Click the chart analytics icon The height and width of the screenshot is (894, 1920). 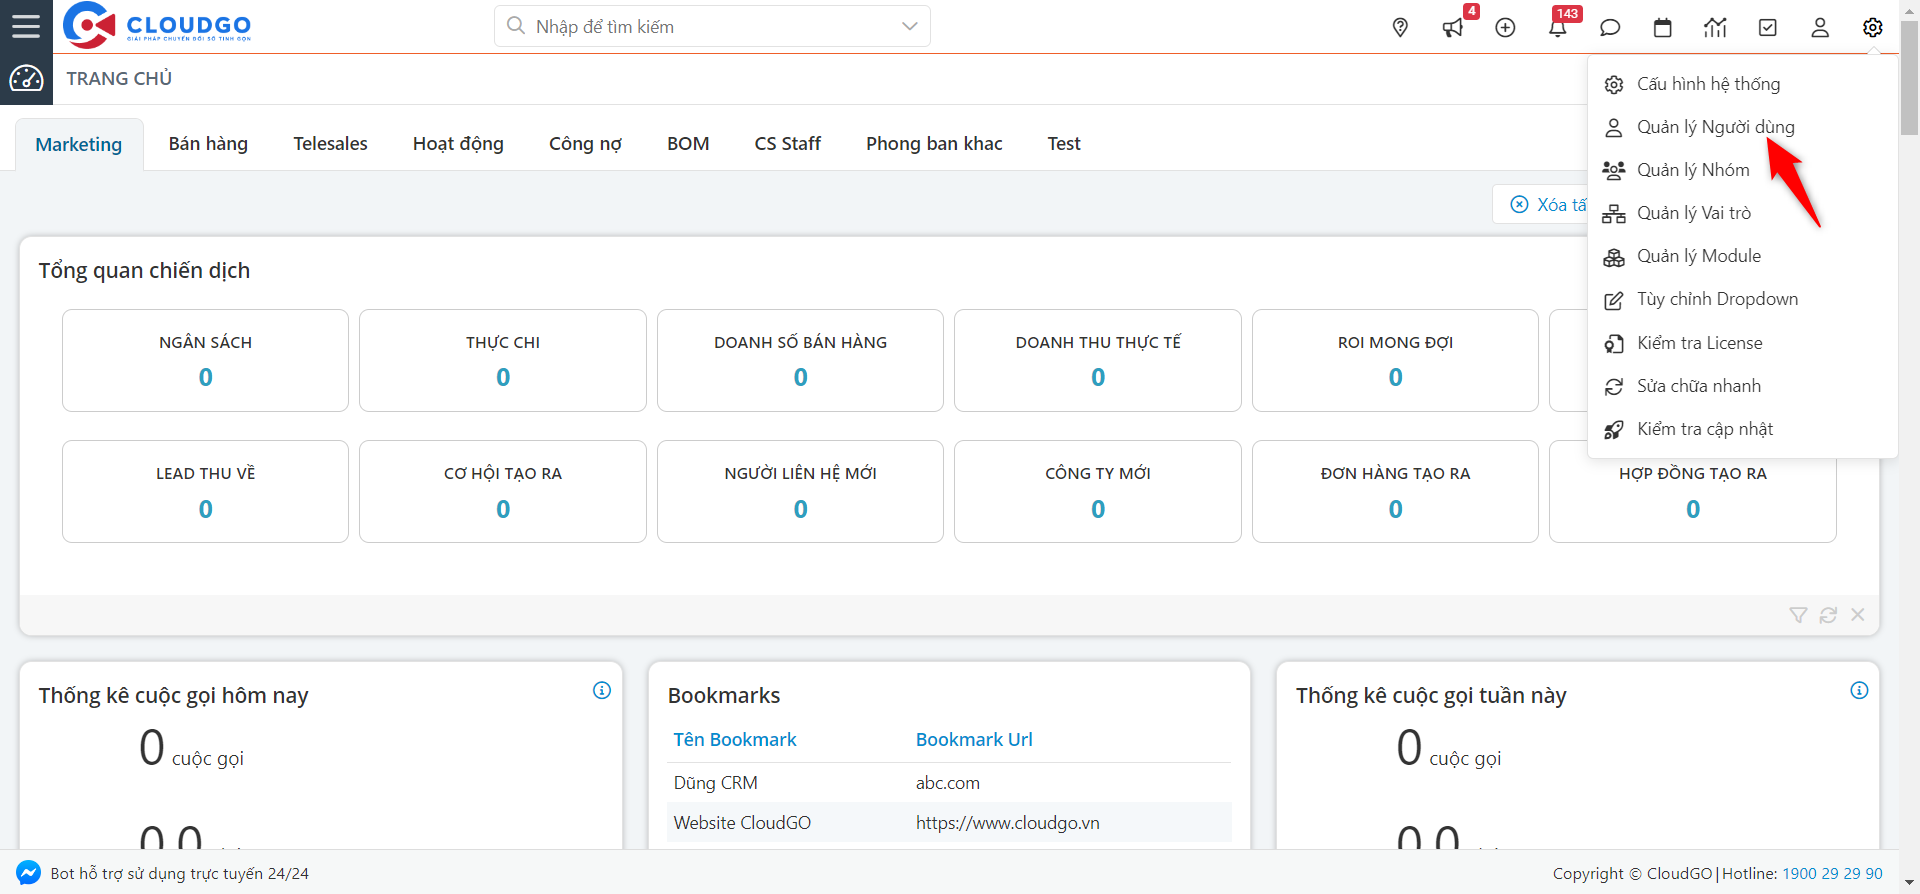coord(1715,28)
